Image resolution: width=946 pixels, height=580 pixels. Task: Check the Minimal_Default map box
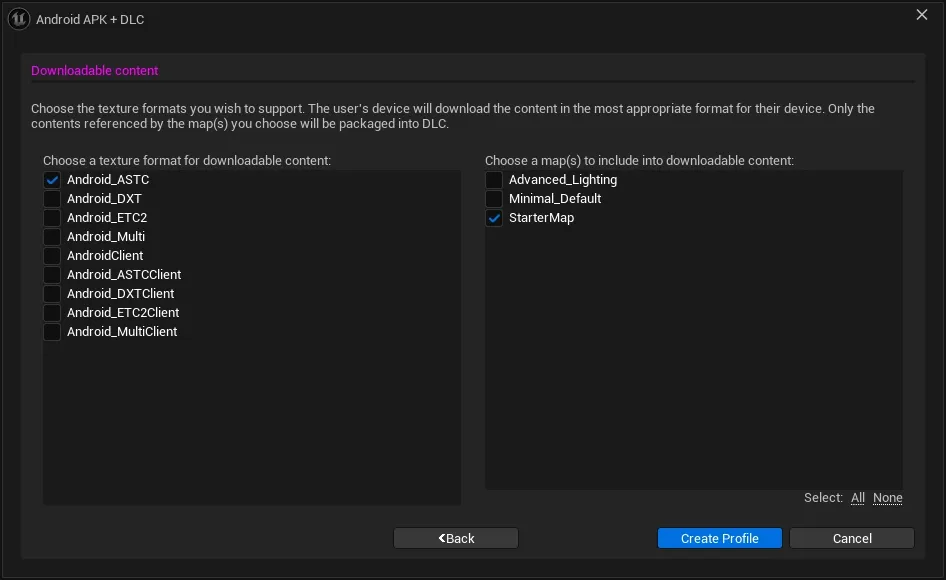tap(494, 199)
